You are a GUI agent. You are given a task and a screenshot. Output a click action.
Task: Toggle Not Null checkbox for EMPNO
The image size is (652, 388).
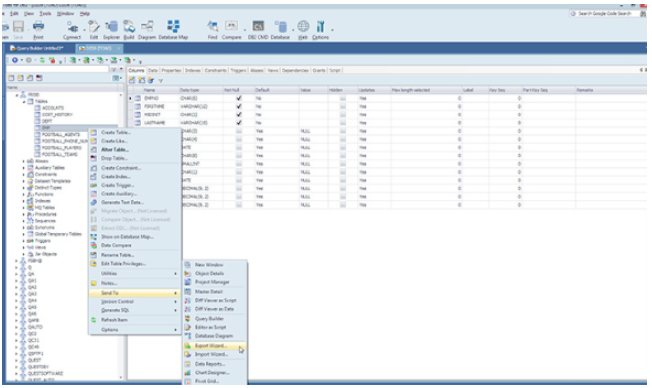[x=239, y=98]
